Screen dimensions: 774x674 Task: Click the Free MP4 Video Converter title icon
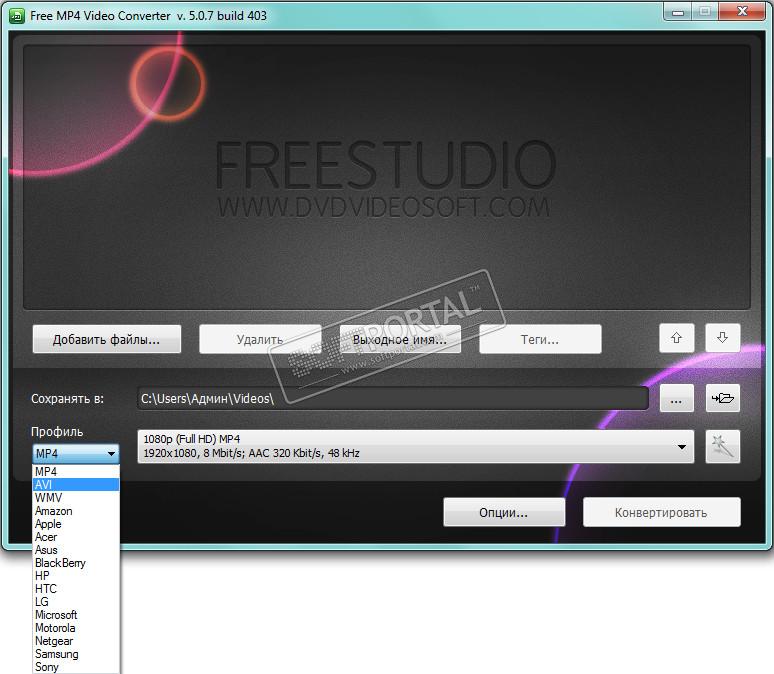point(17,16)
